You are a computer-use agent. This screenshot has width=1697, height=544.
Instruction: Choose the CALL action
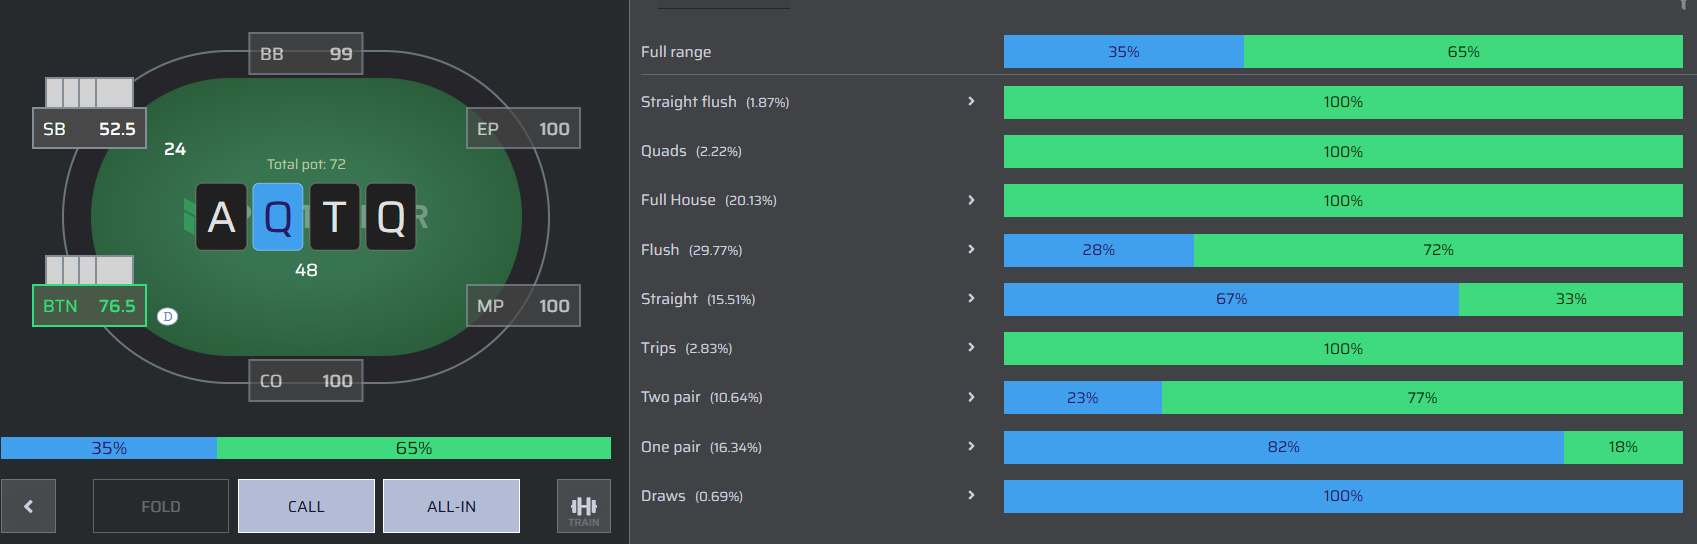click(x=306, y=506)
